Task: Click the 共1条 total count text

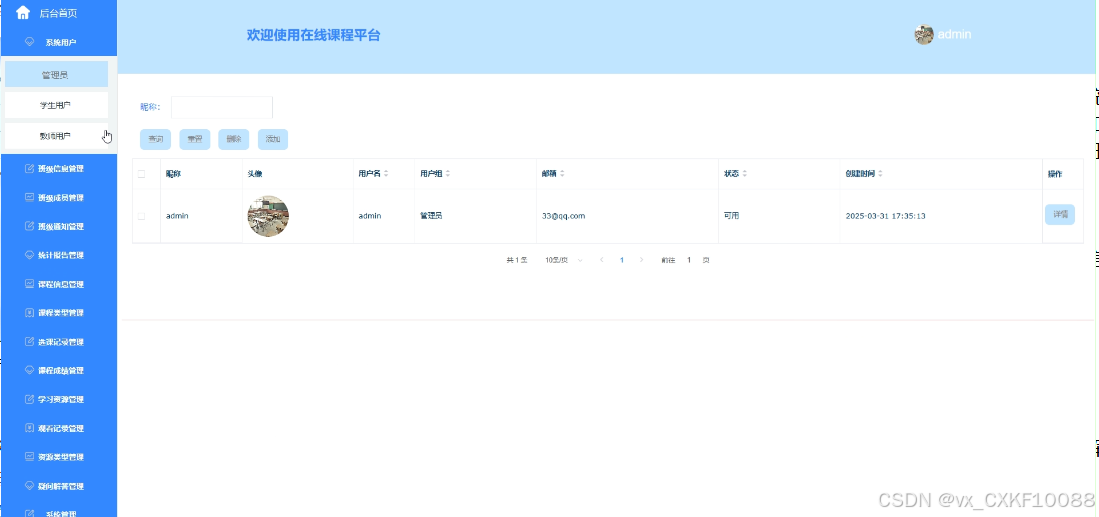Action: click(517, 260)
